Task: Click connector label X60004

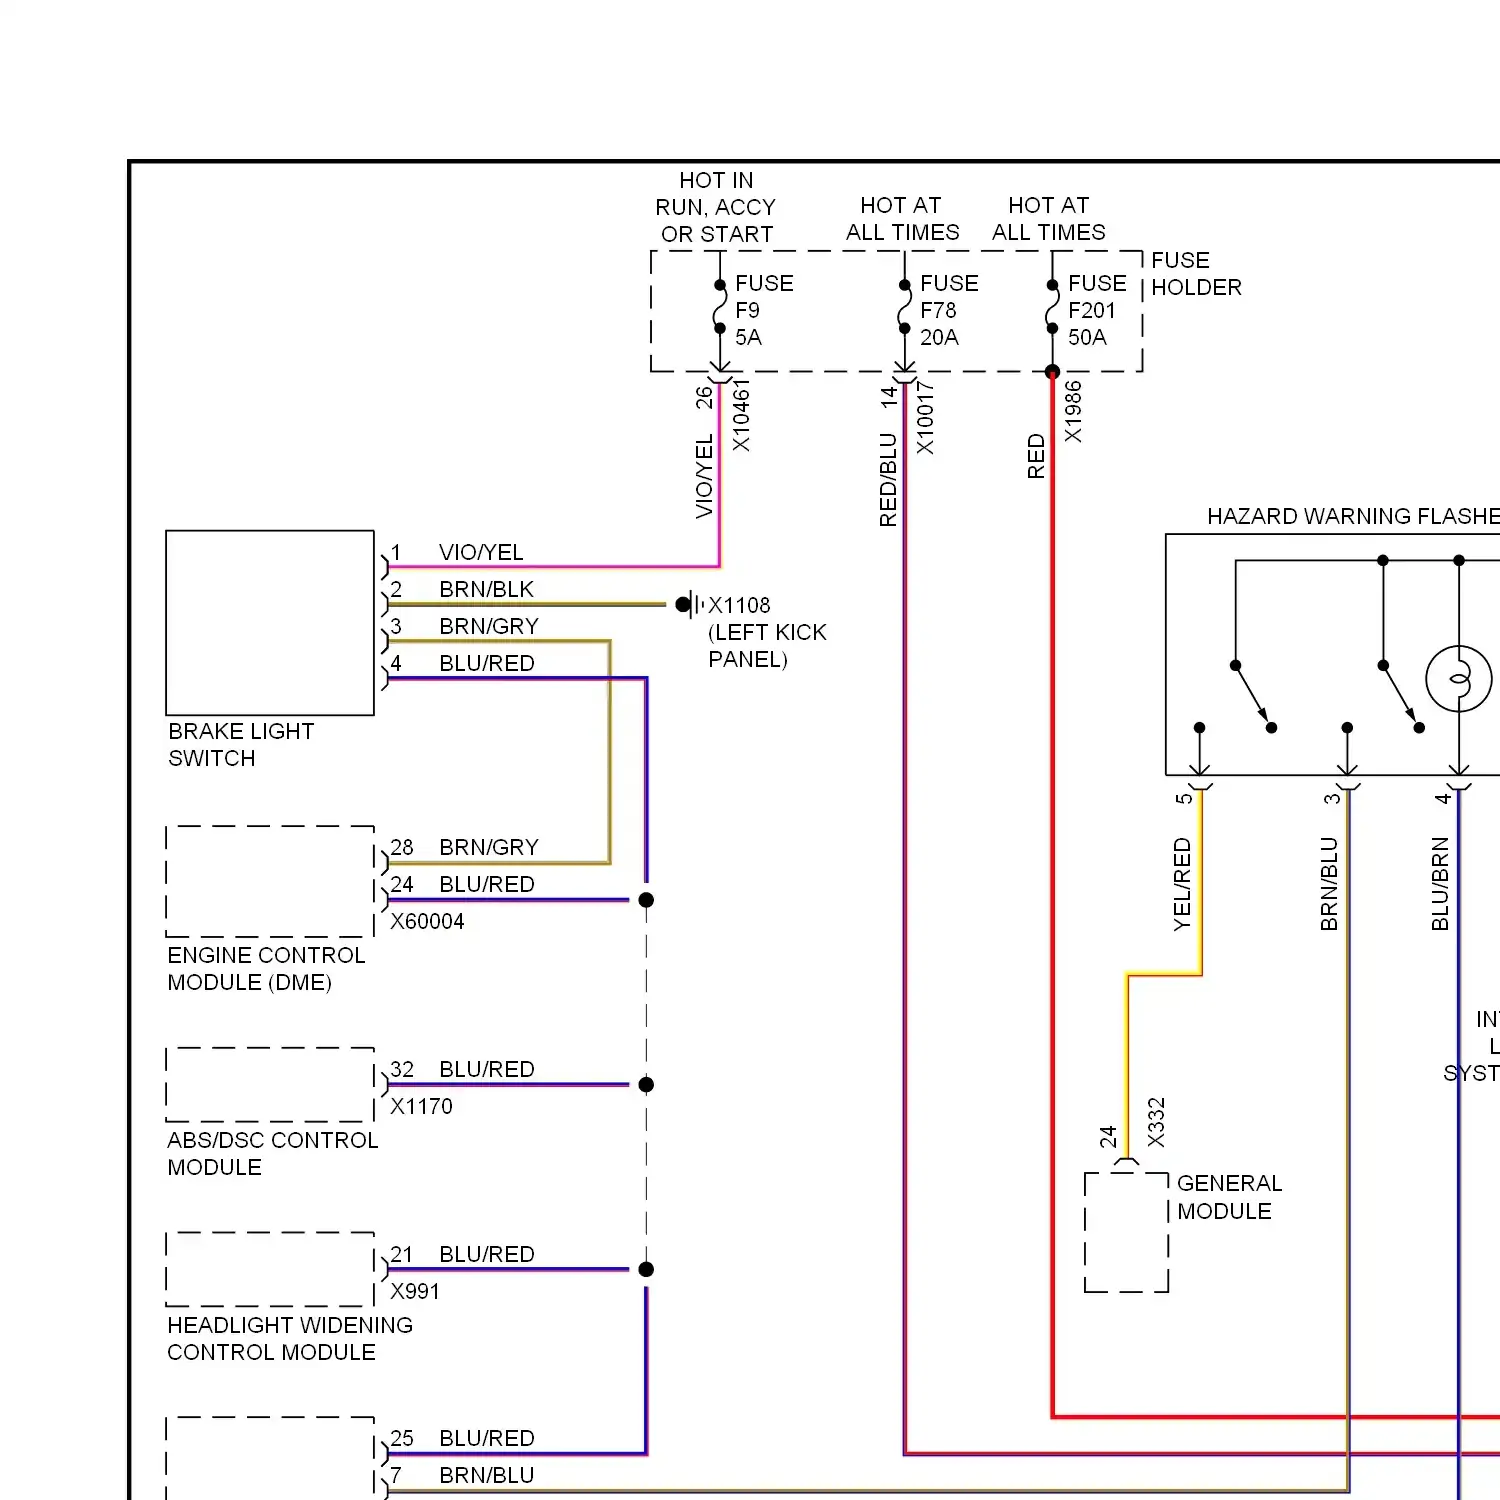Action: (x=427, y=921)
